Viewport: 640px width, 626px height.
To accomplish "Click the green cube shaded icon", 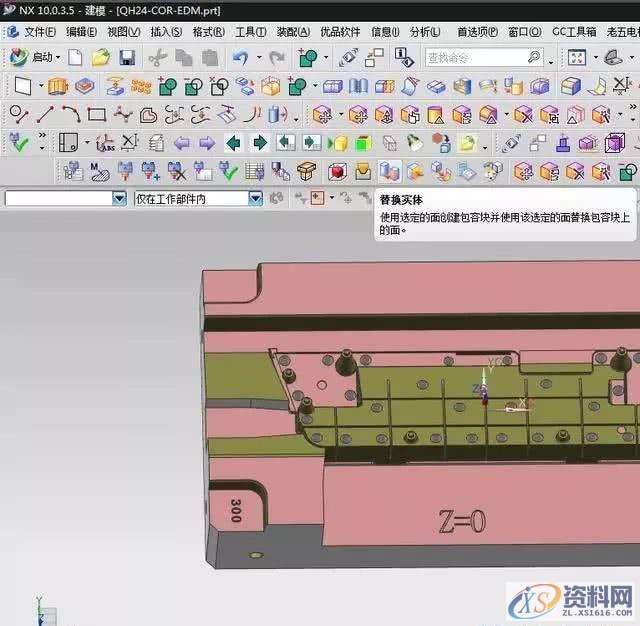I will click(x=363, y=144).
